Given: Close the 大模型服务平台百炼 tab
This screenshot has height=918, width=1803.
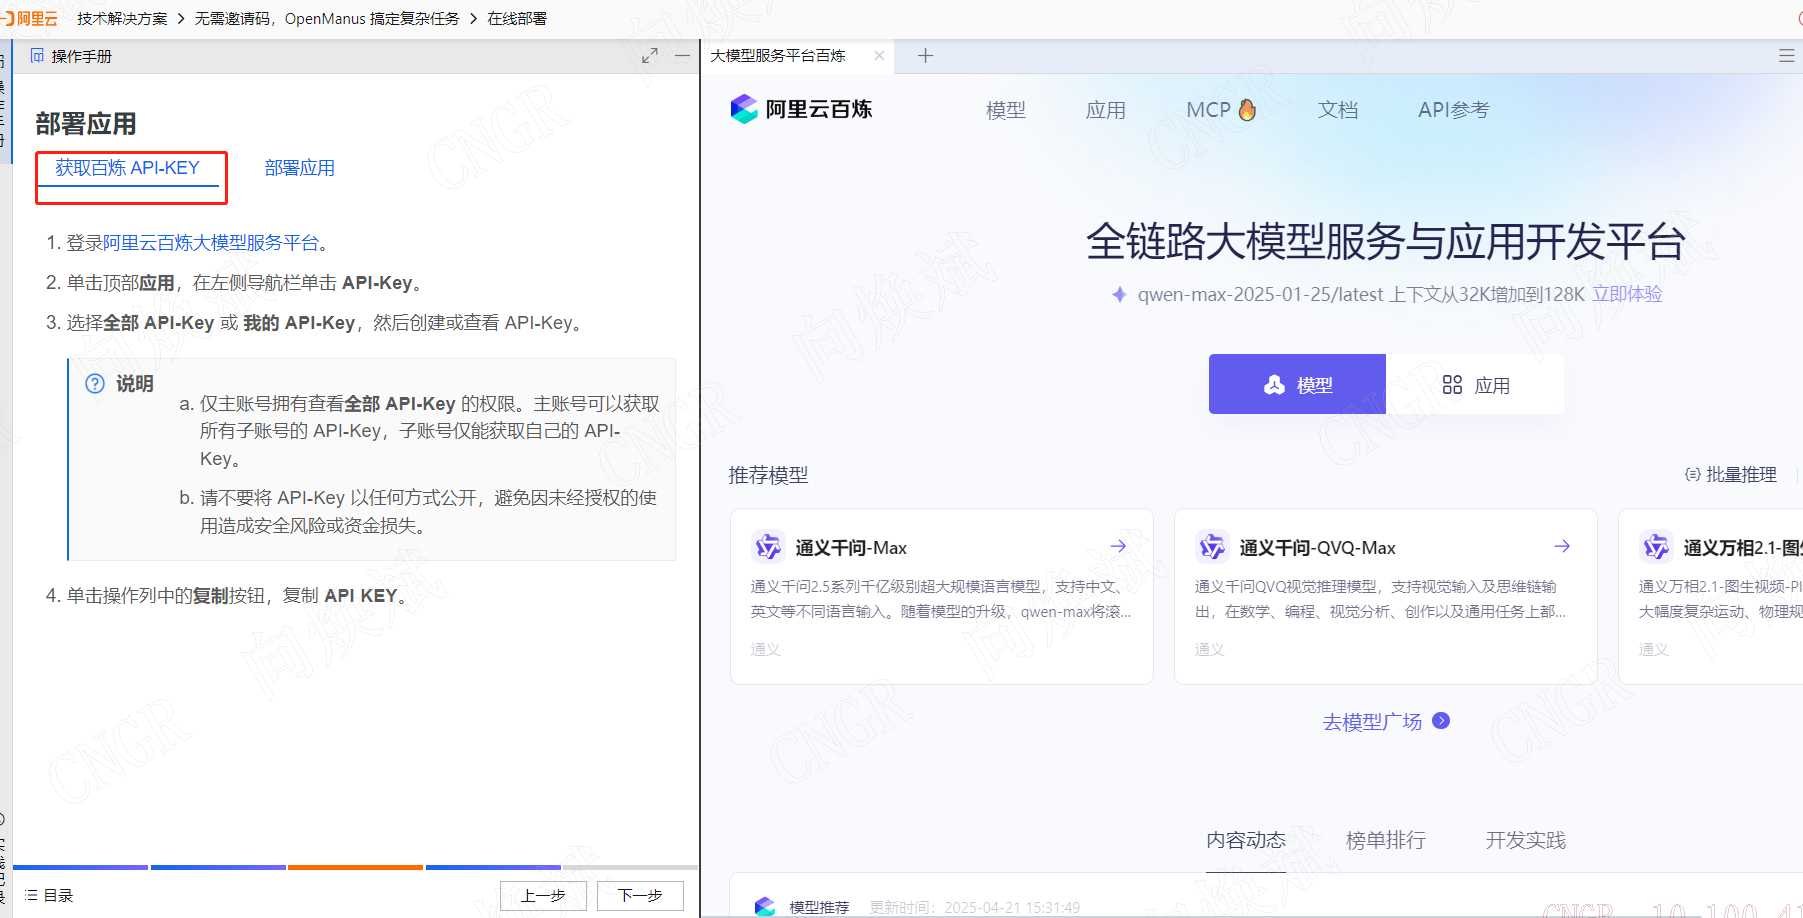Looking at the screenshot, I should (879, 56).
